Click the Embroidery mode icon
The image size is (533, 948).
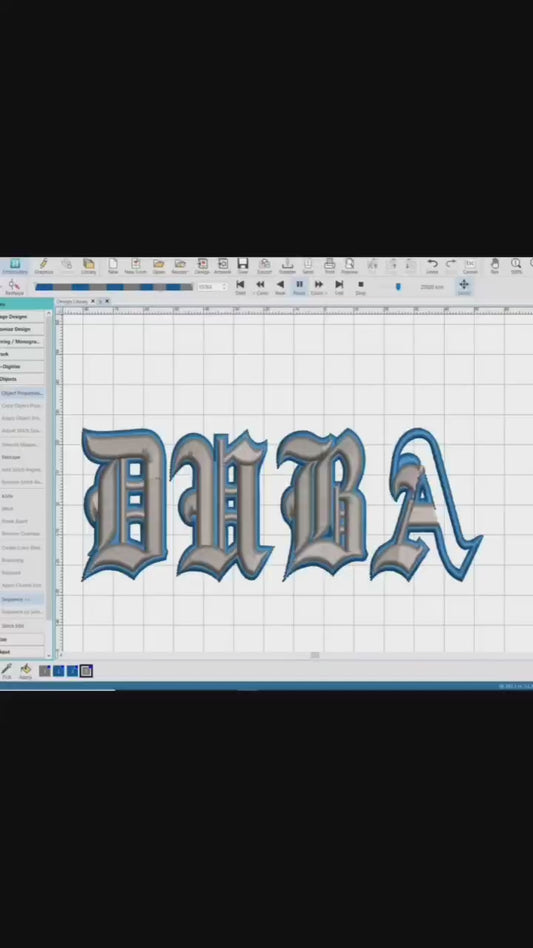(x=15, y=266)
